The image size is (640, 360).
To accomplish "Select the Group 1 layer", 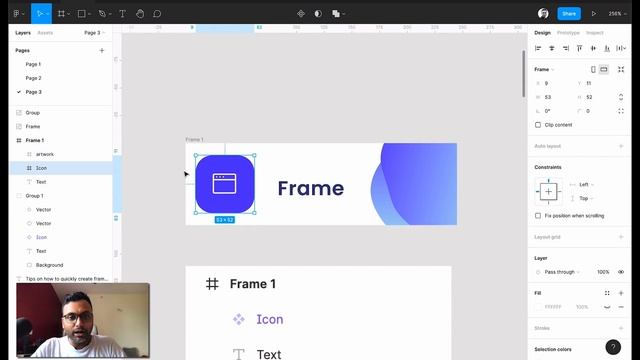I will [x=61, y=196].
